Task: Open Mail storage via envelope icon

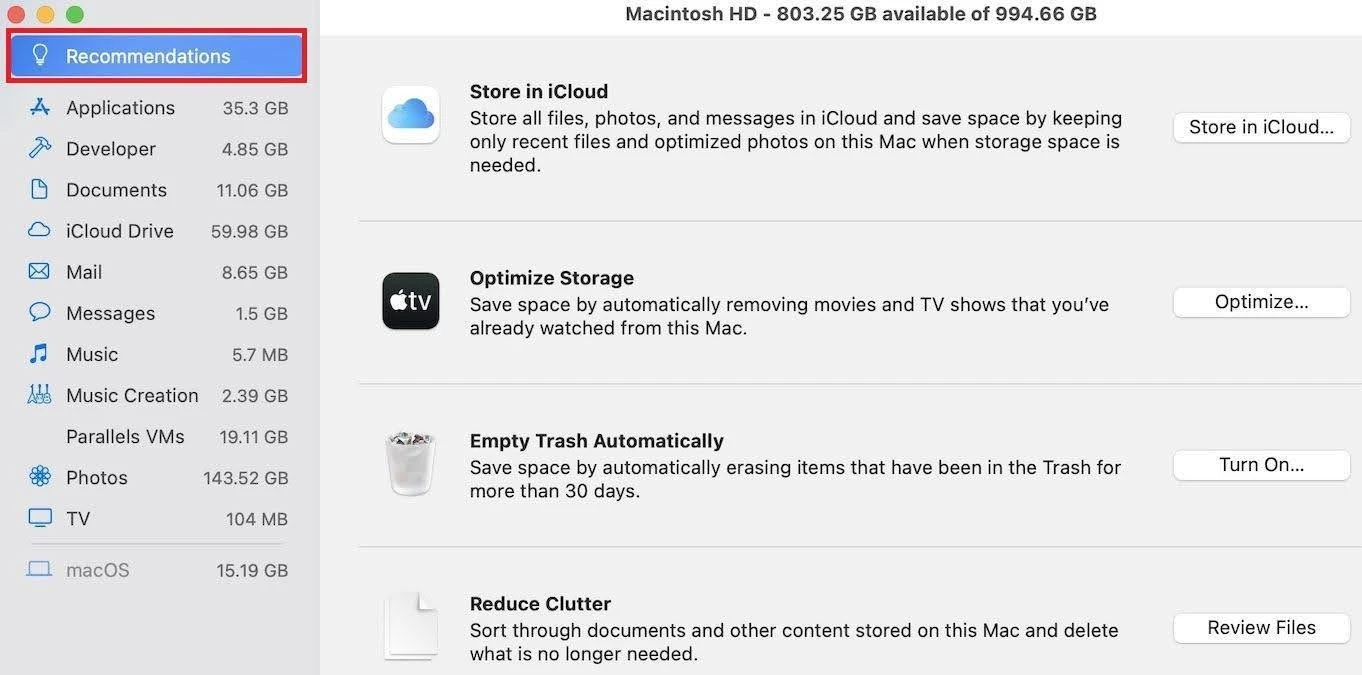Action: 40,271
